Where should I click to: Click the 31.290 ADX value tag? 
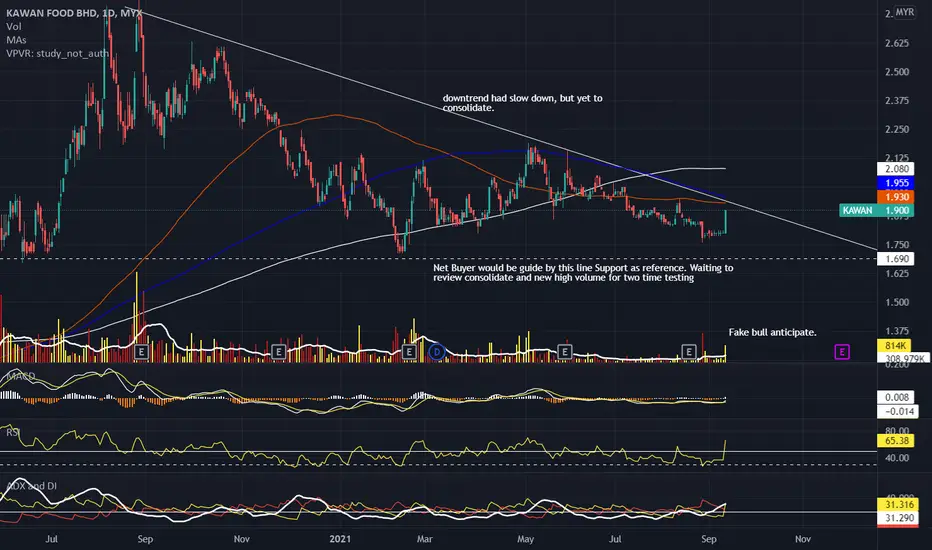[x=898, y=518]
